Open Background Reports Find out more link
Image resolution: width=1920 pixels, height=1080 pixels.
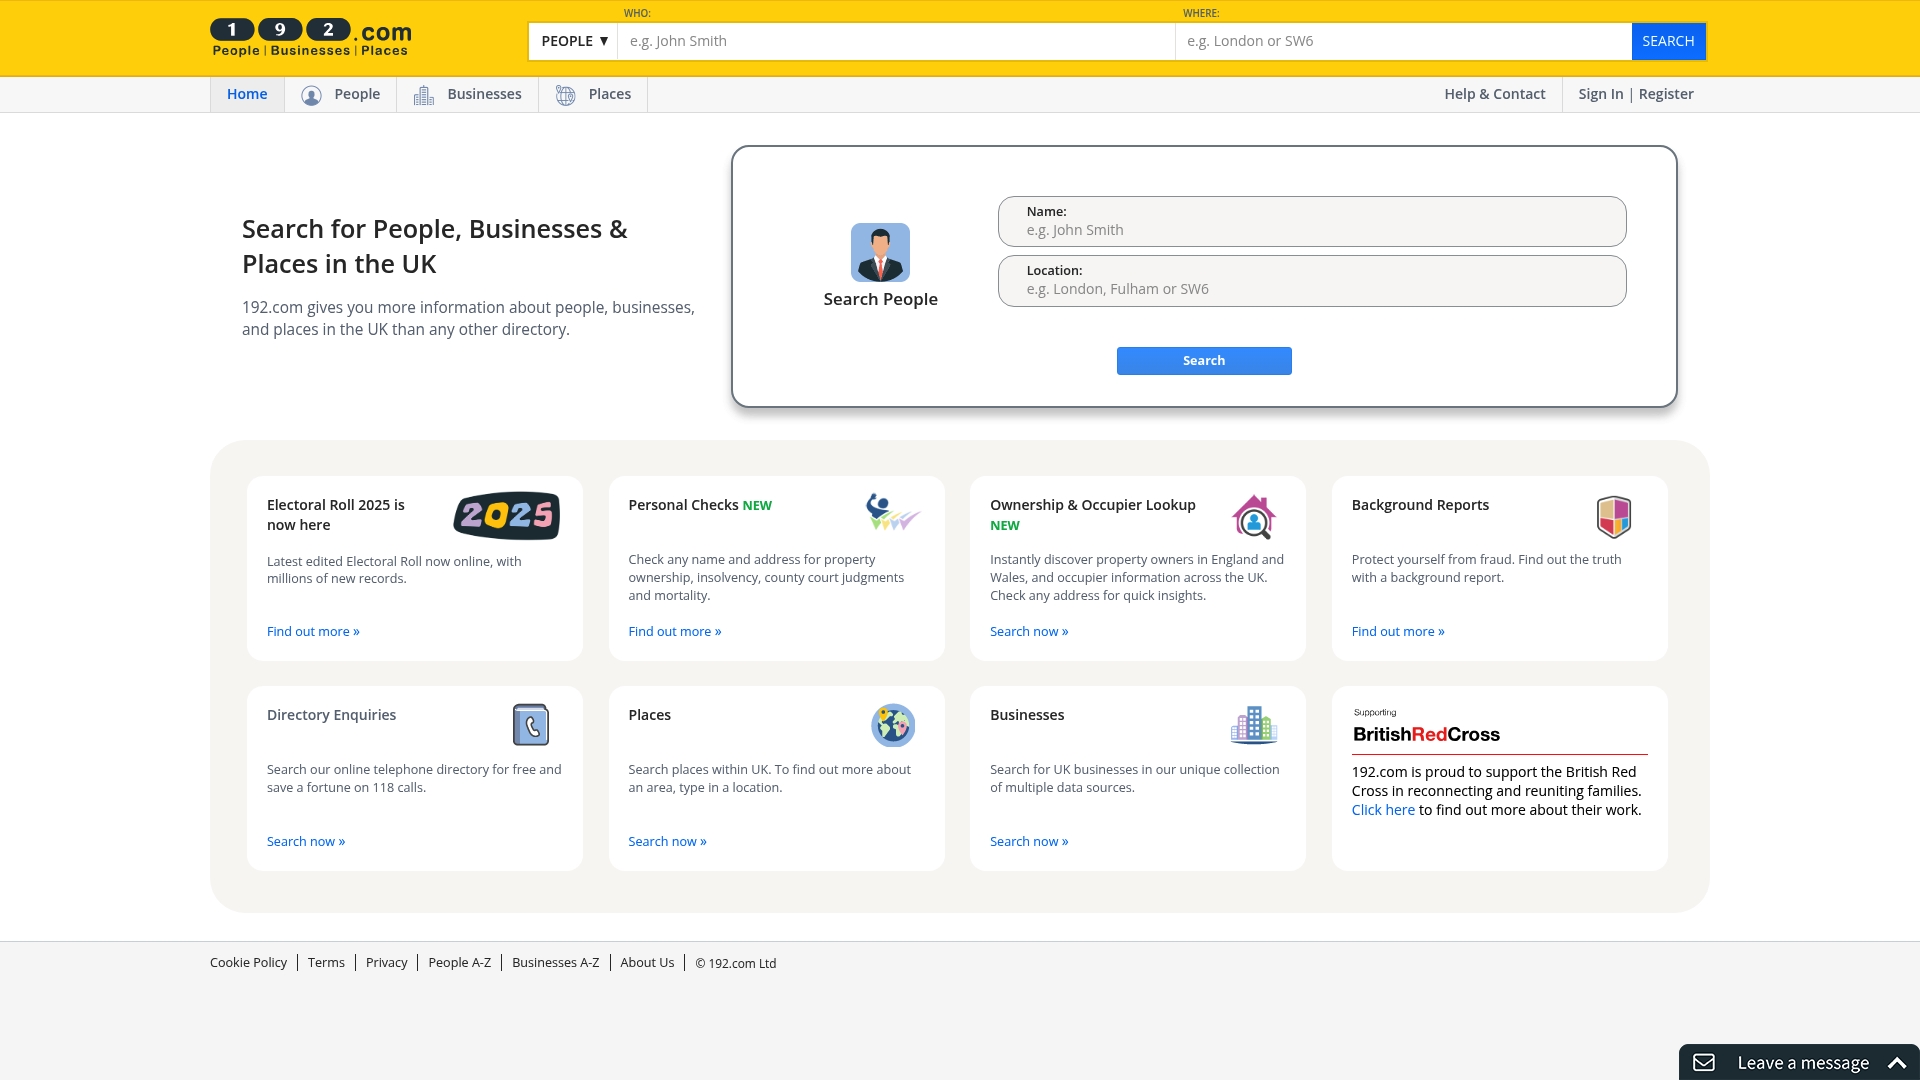[1398, 631]
